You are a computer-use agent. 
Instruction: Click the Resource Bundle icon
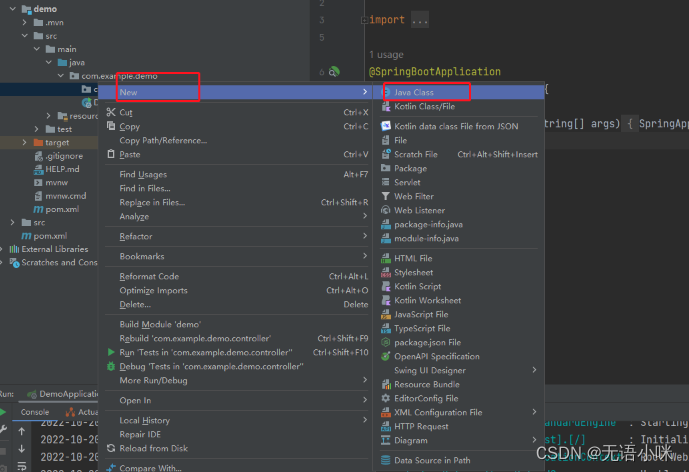coord(386,384)
